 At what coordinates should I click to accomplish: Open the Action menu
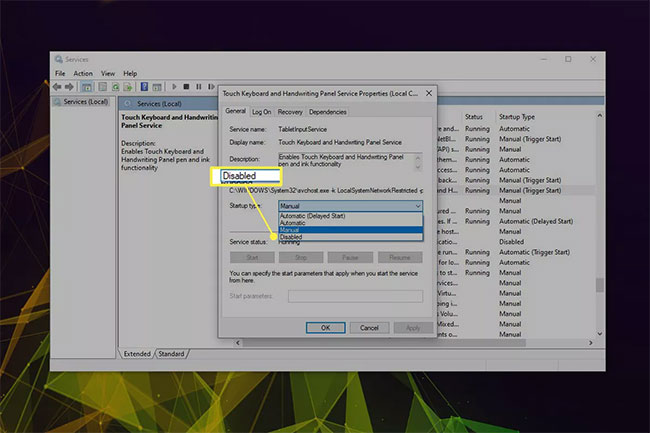click(x=83, y=73)
